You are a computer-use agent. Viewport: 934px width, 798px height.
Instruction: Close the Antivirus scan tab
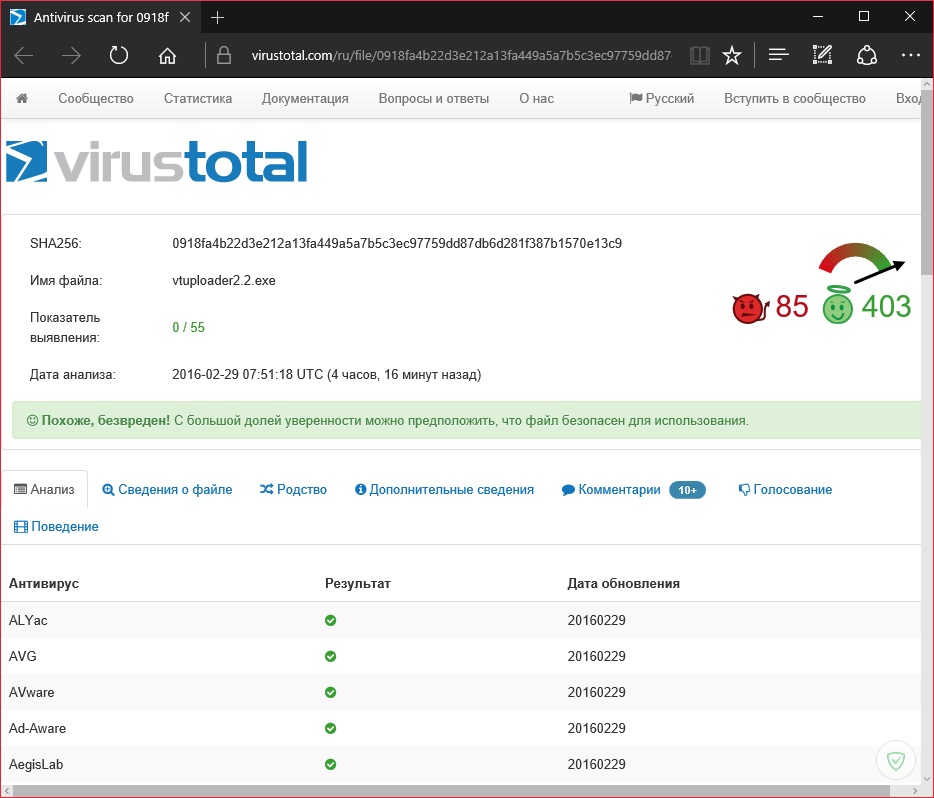pyautogui.click(x=185, y=17)
